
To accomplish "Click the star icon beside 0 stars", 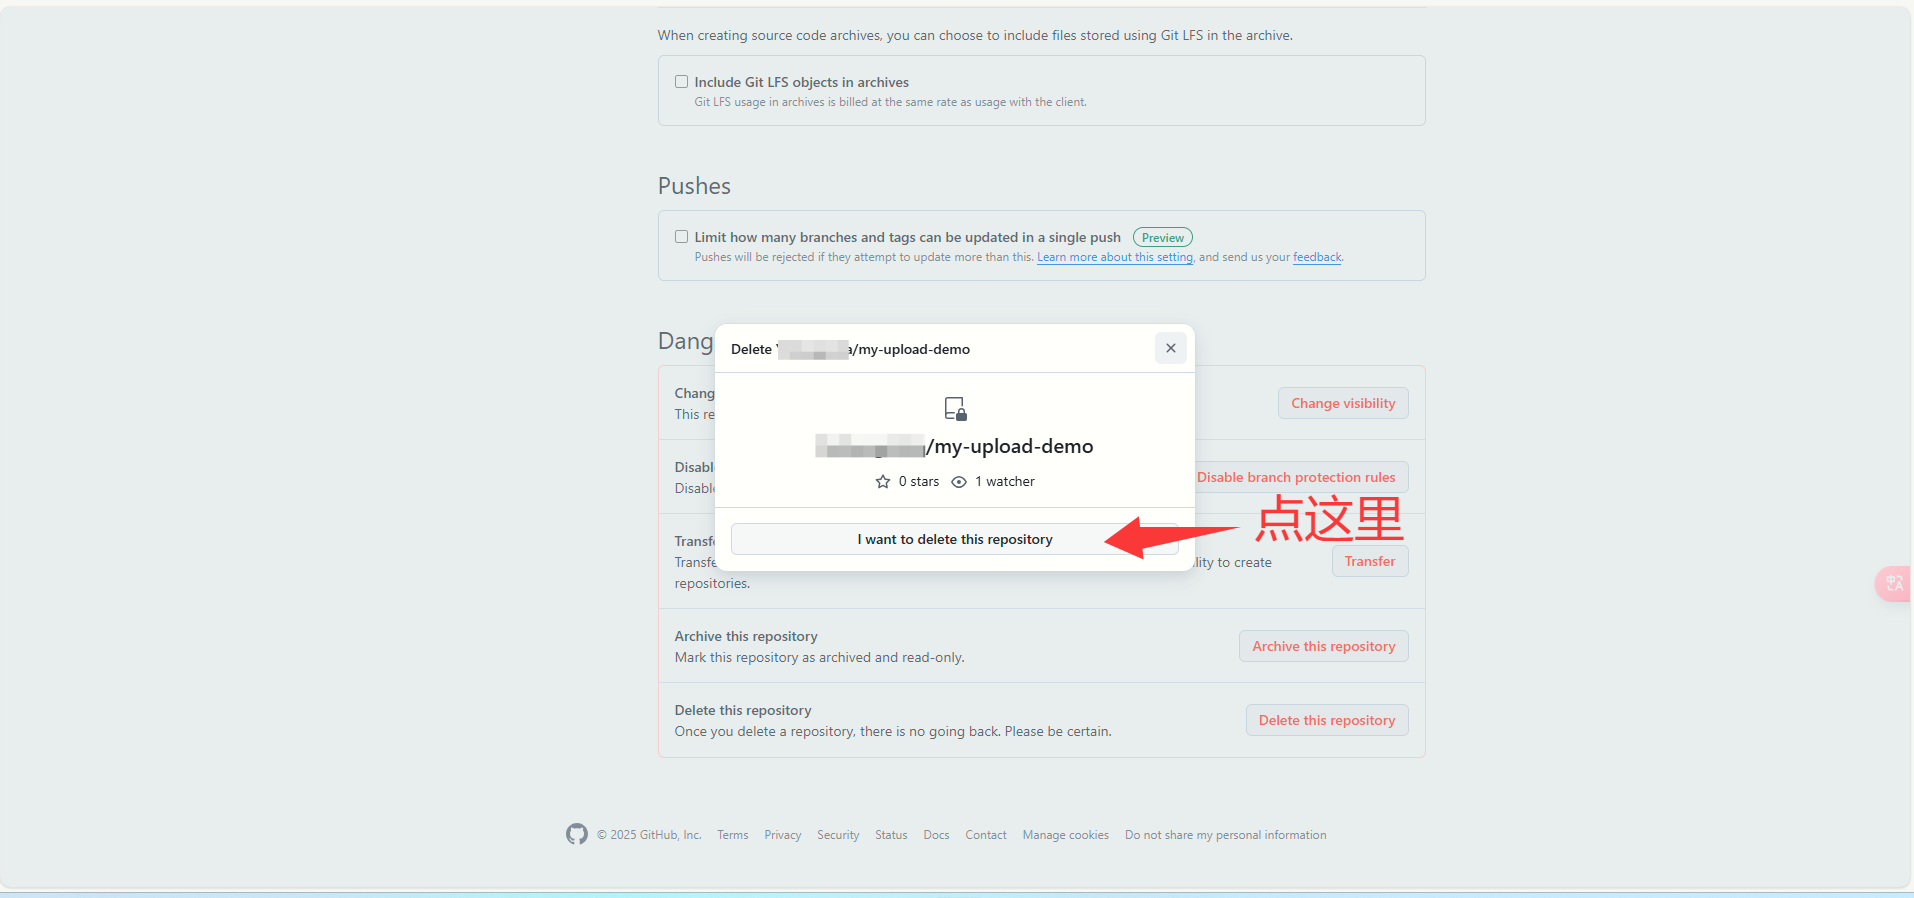I will tap(883, 482).
